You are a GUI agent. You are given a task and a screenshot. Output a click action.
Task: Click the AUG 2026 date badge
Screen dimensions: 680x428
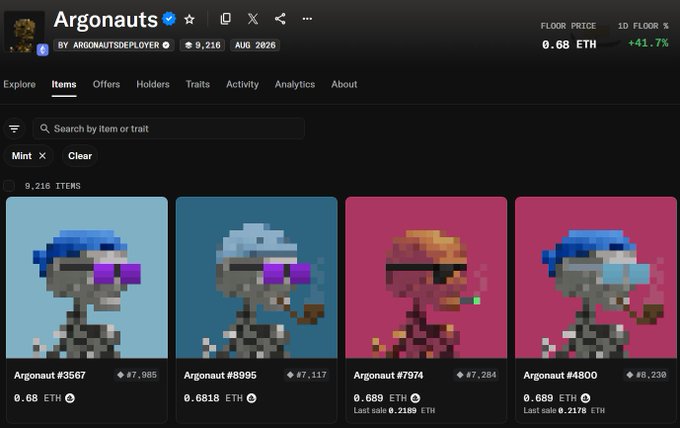point(255,45)
